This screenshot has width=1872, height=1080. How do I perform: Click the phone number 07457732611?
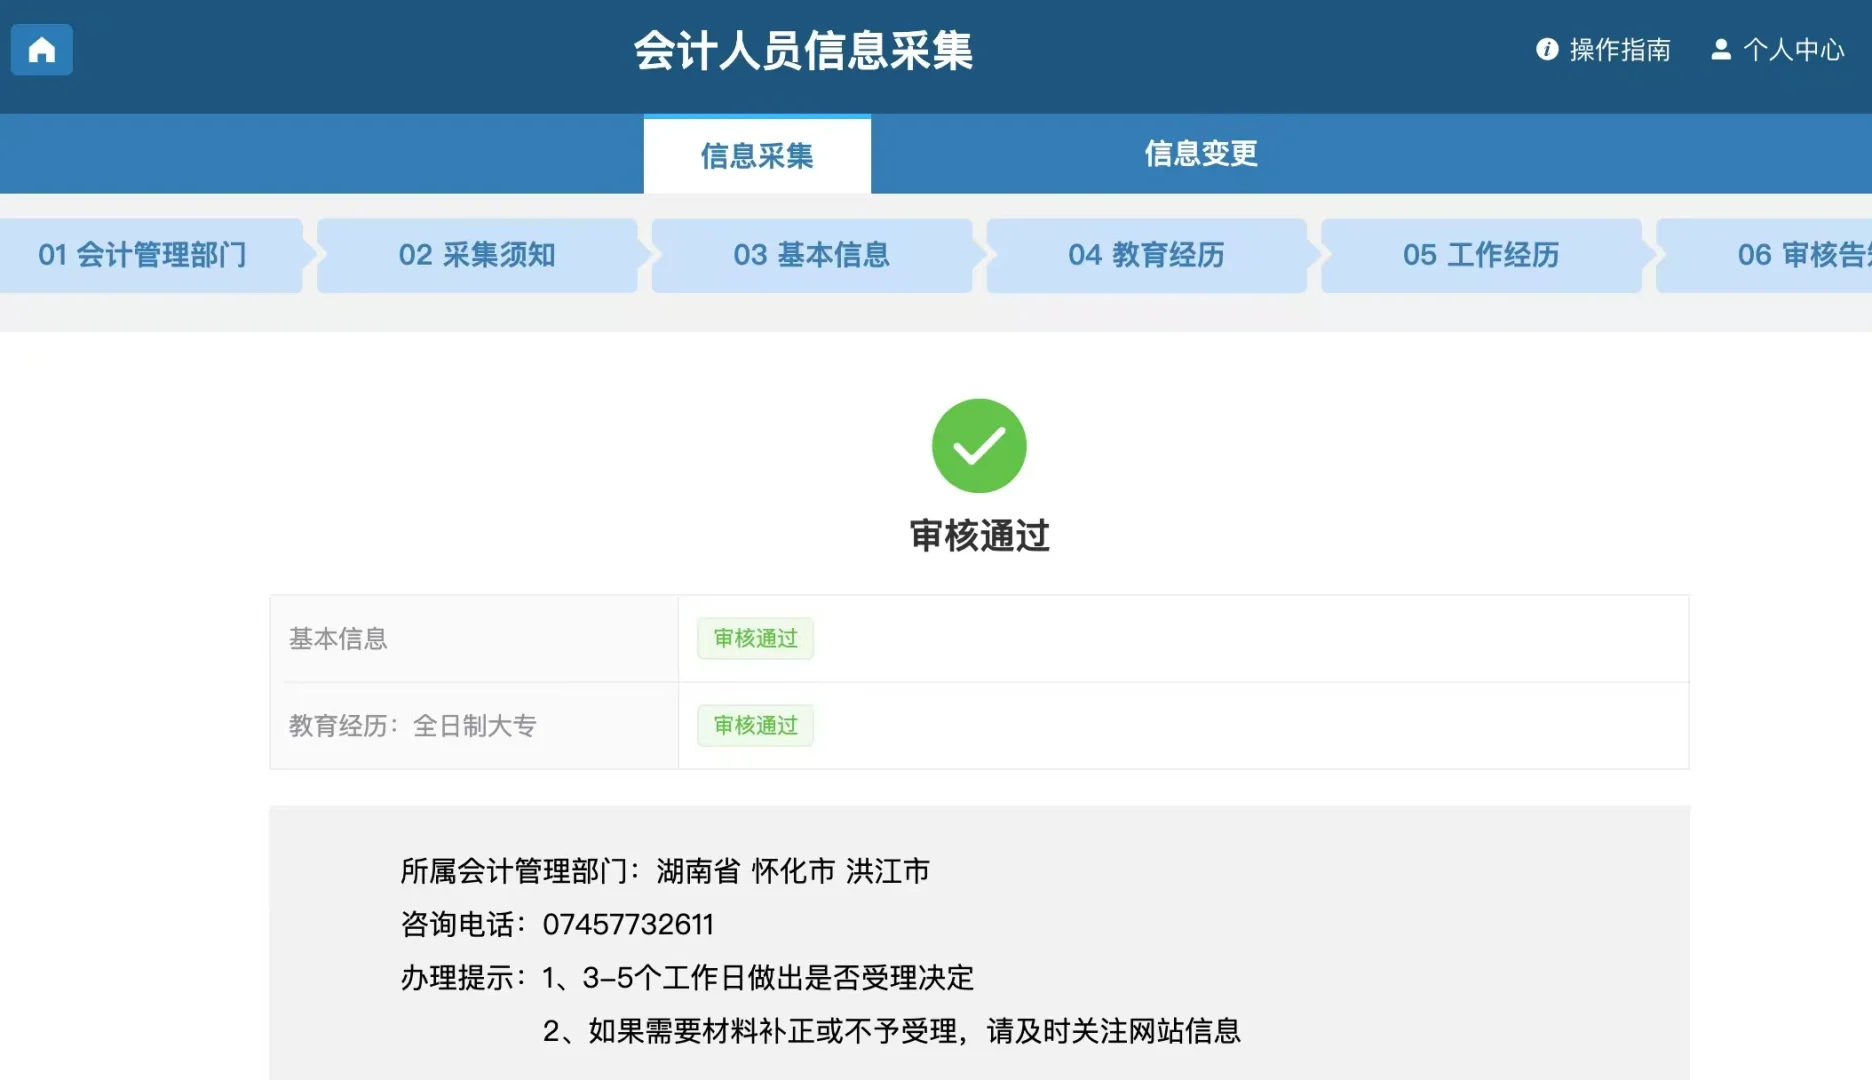tap(627, 924)
